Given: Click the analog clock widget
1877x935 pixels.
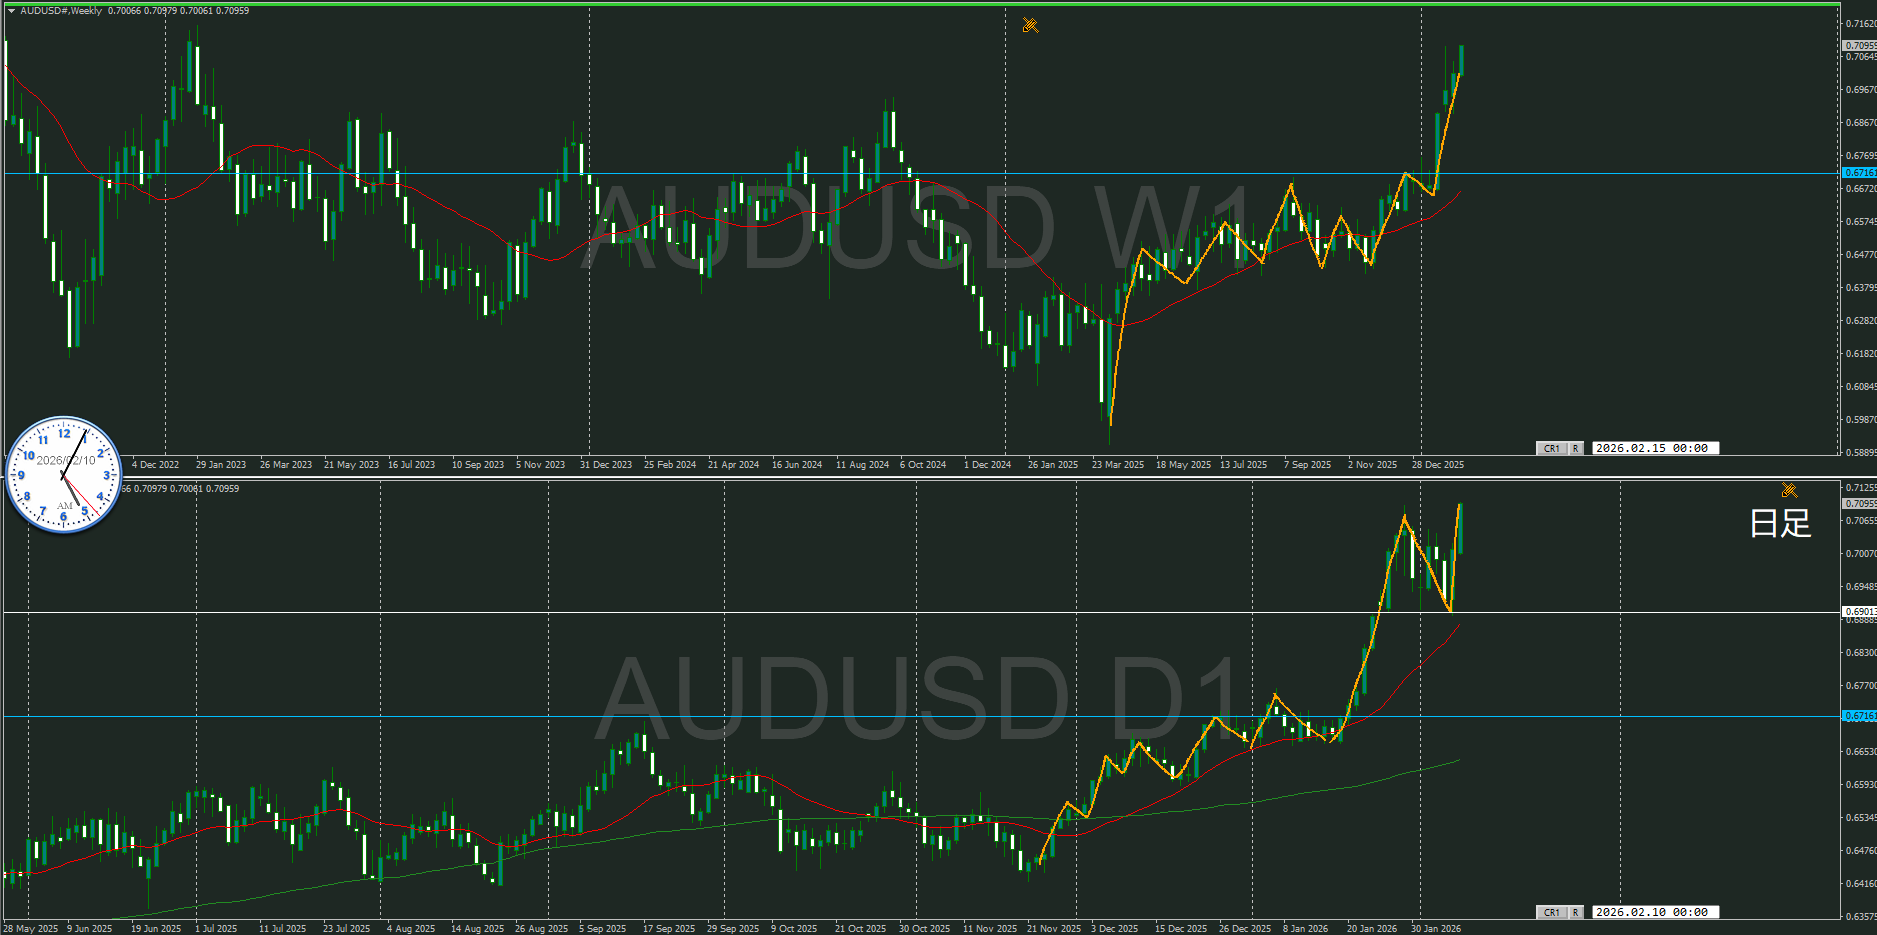Looking at the screenshot, I should [64, 475].
